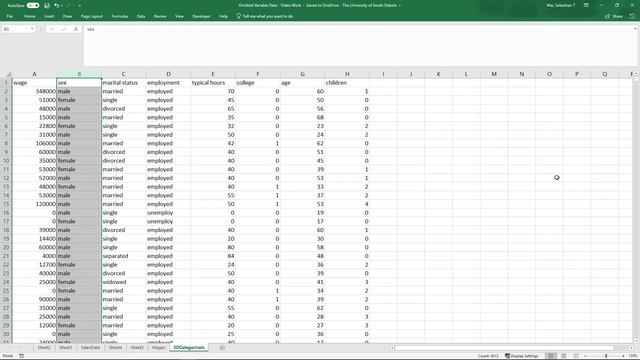This screenshot has width=640, height=360.
Task: Switch to Page Layout view icon
Action: coord(564,356)
